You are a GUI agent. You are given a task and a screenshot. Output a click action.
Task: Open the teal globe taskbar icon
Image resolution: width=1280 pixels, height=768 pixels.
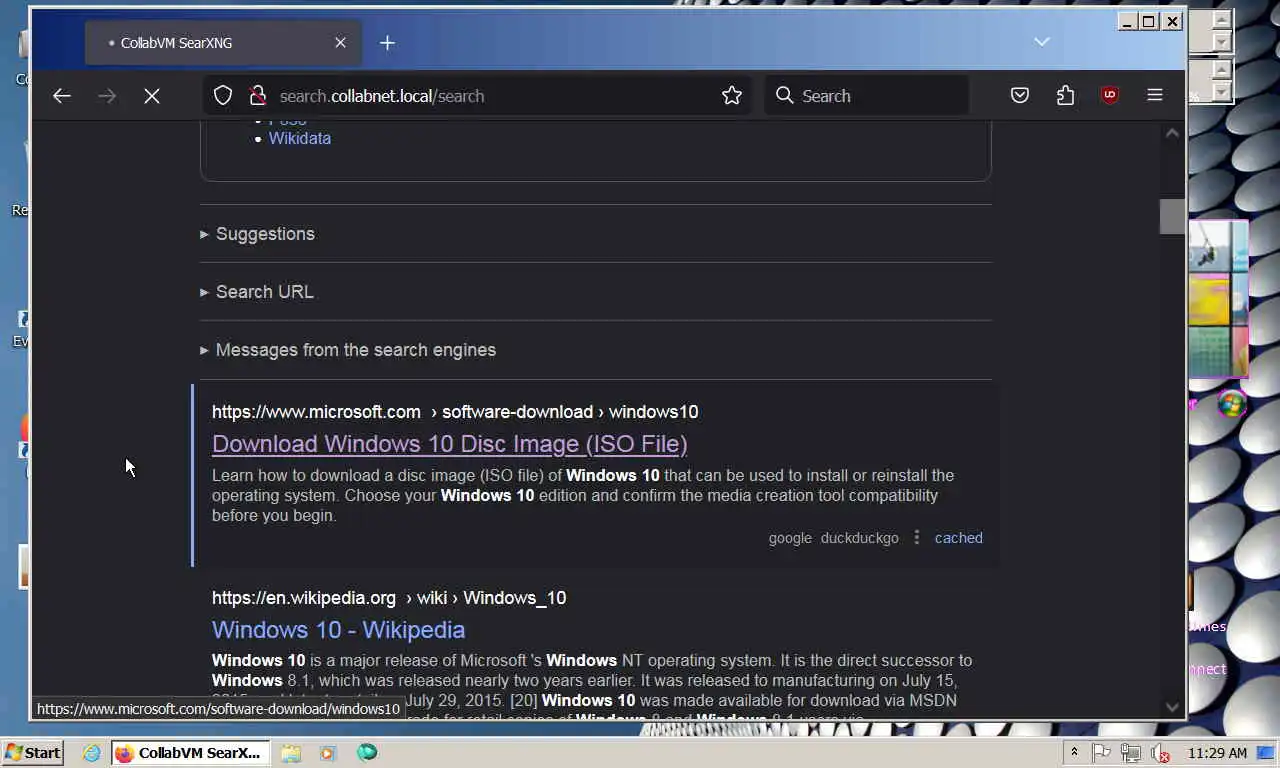click(367, 753)
